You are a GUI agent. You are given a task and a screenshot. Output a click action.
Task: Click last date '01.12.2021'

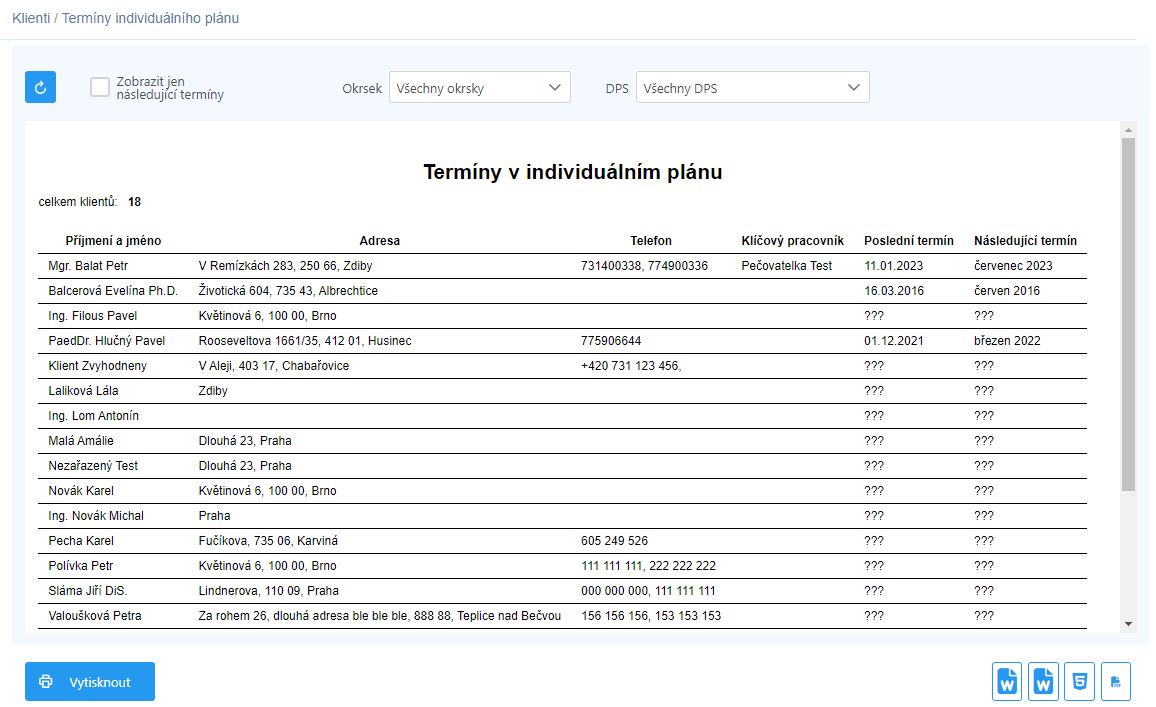click(894, 341)
